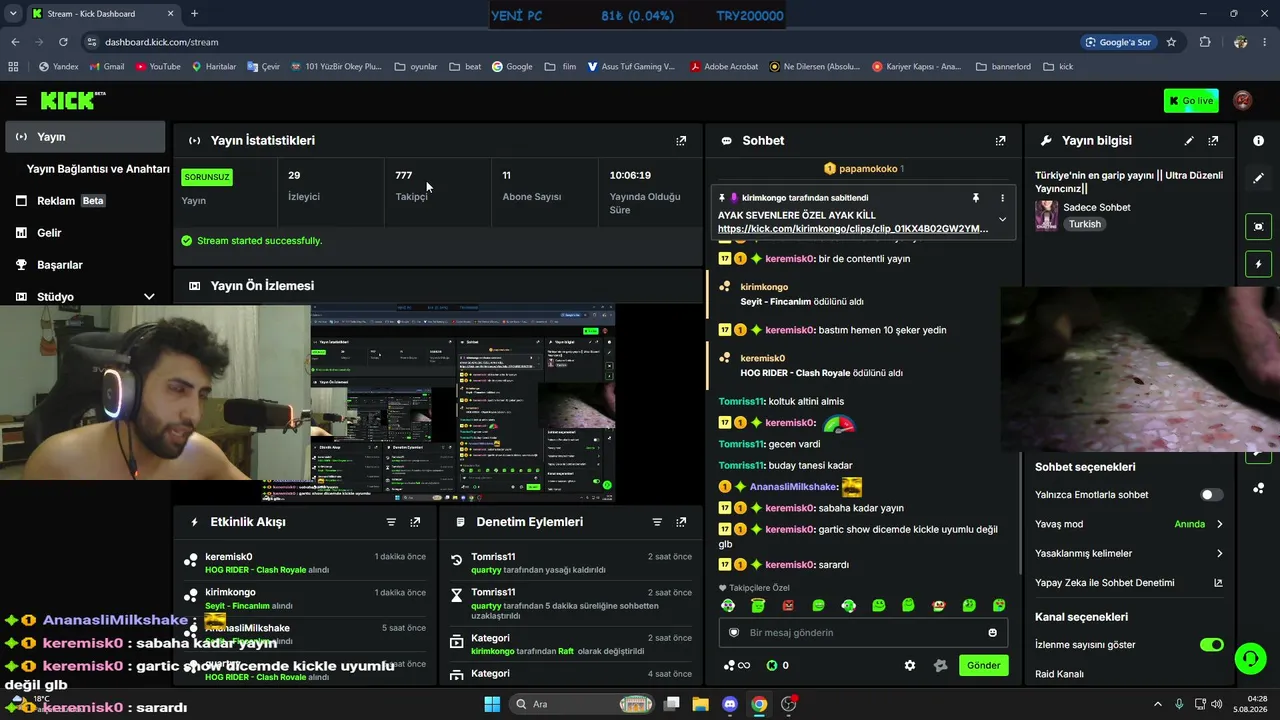This screenshot has height=720, width=1280.
Task: Open Reklam Beta sidebar item
Action: (x=85, y=201)
